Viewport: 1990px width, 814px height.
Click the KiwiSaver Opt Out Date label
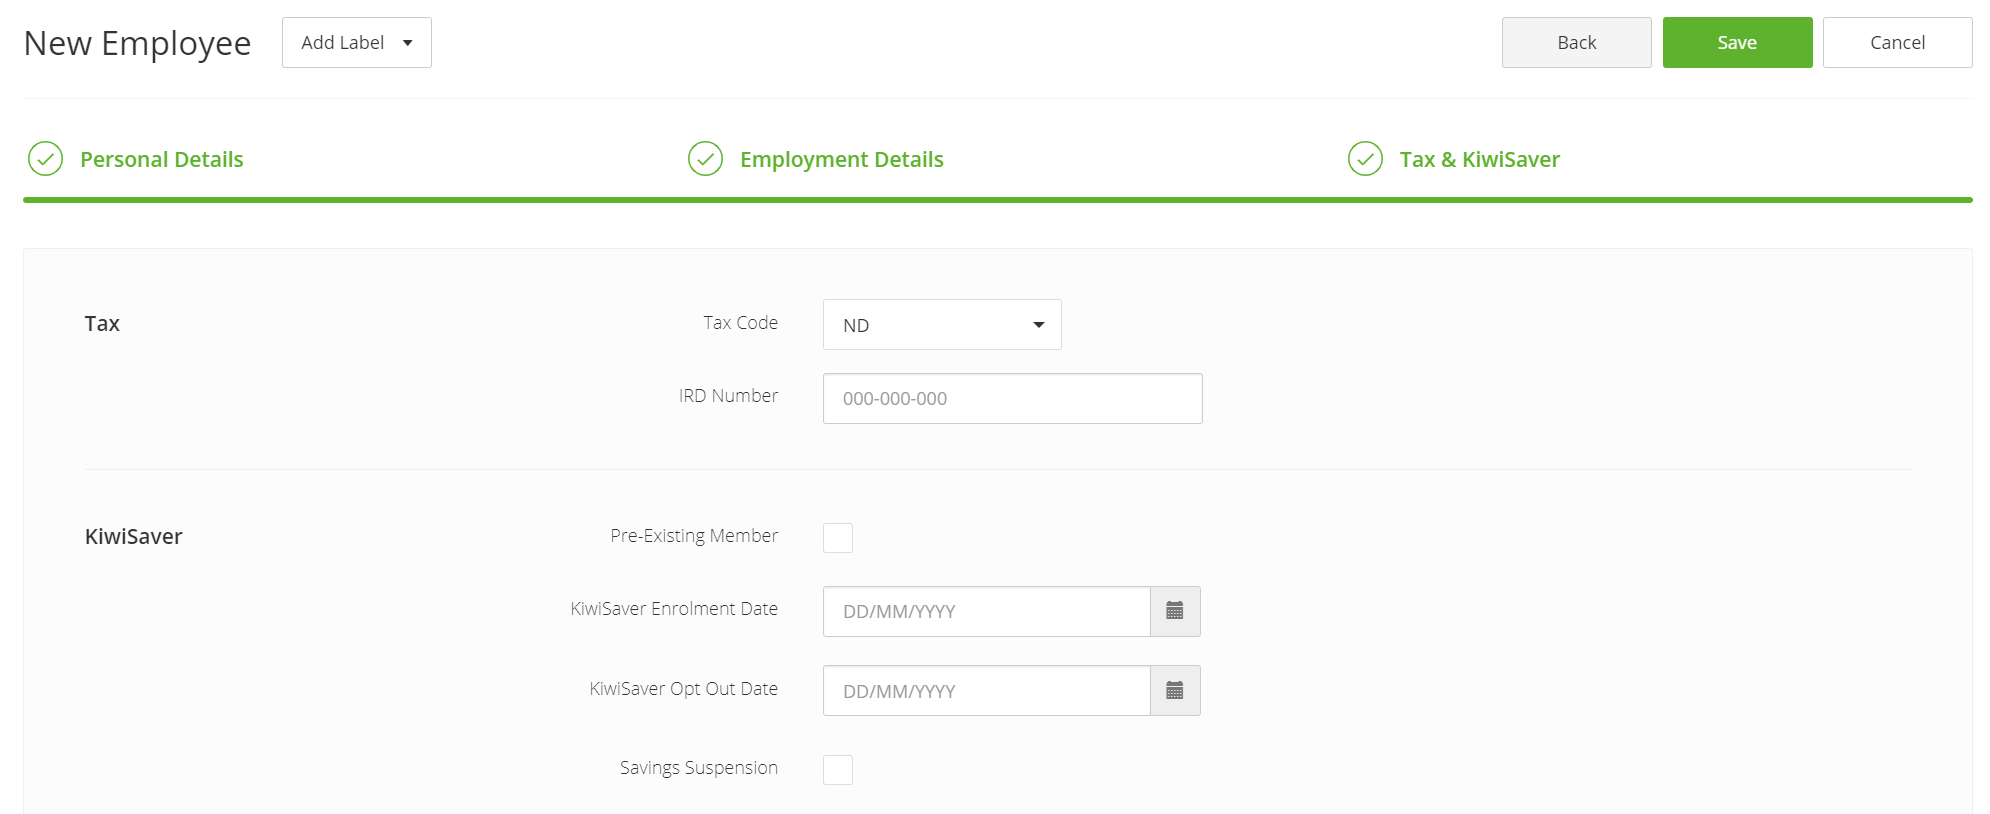684,688
